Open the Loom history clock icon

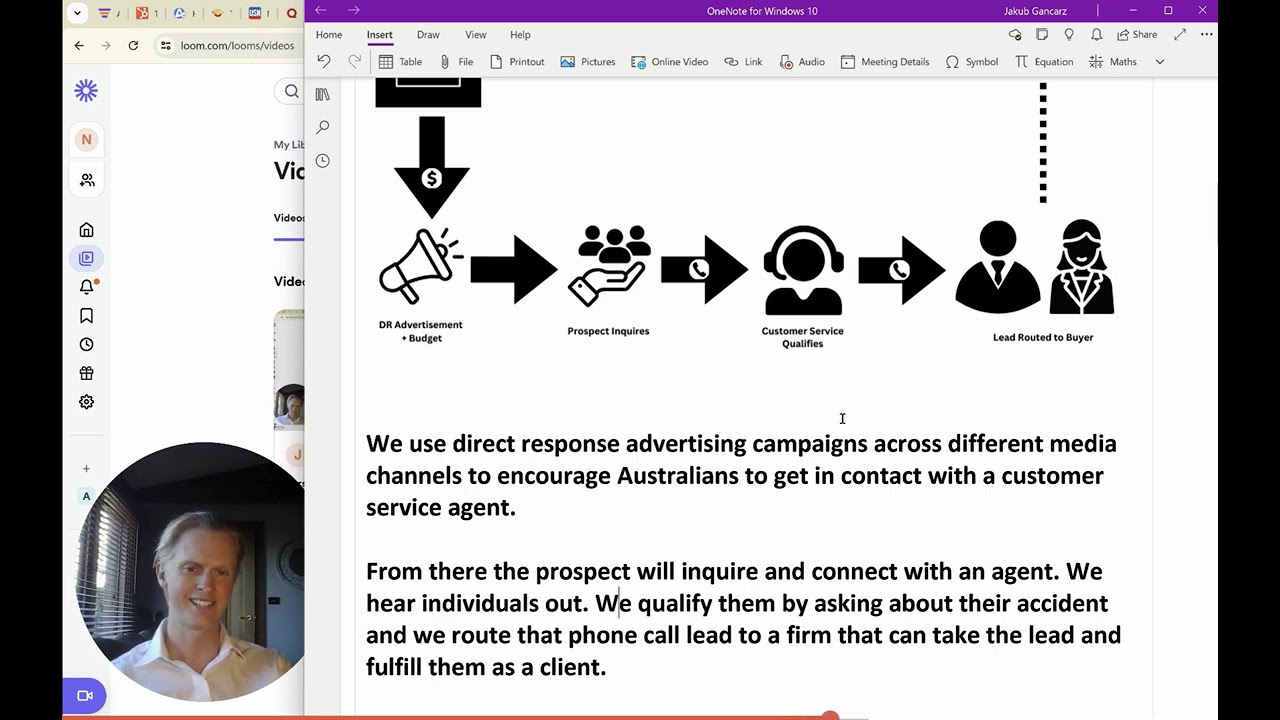(x=86, y=345)
